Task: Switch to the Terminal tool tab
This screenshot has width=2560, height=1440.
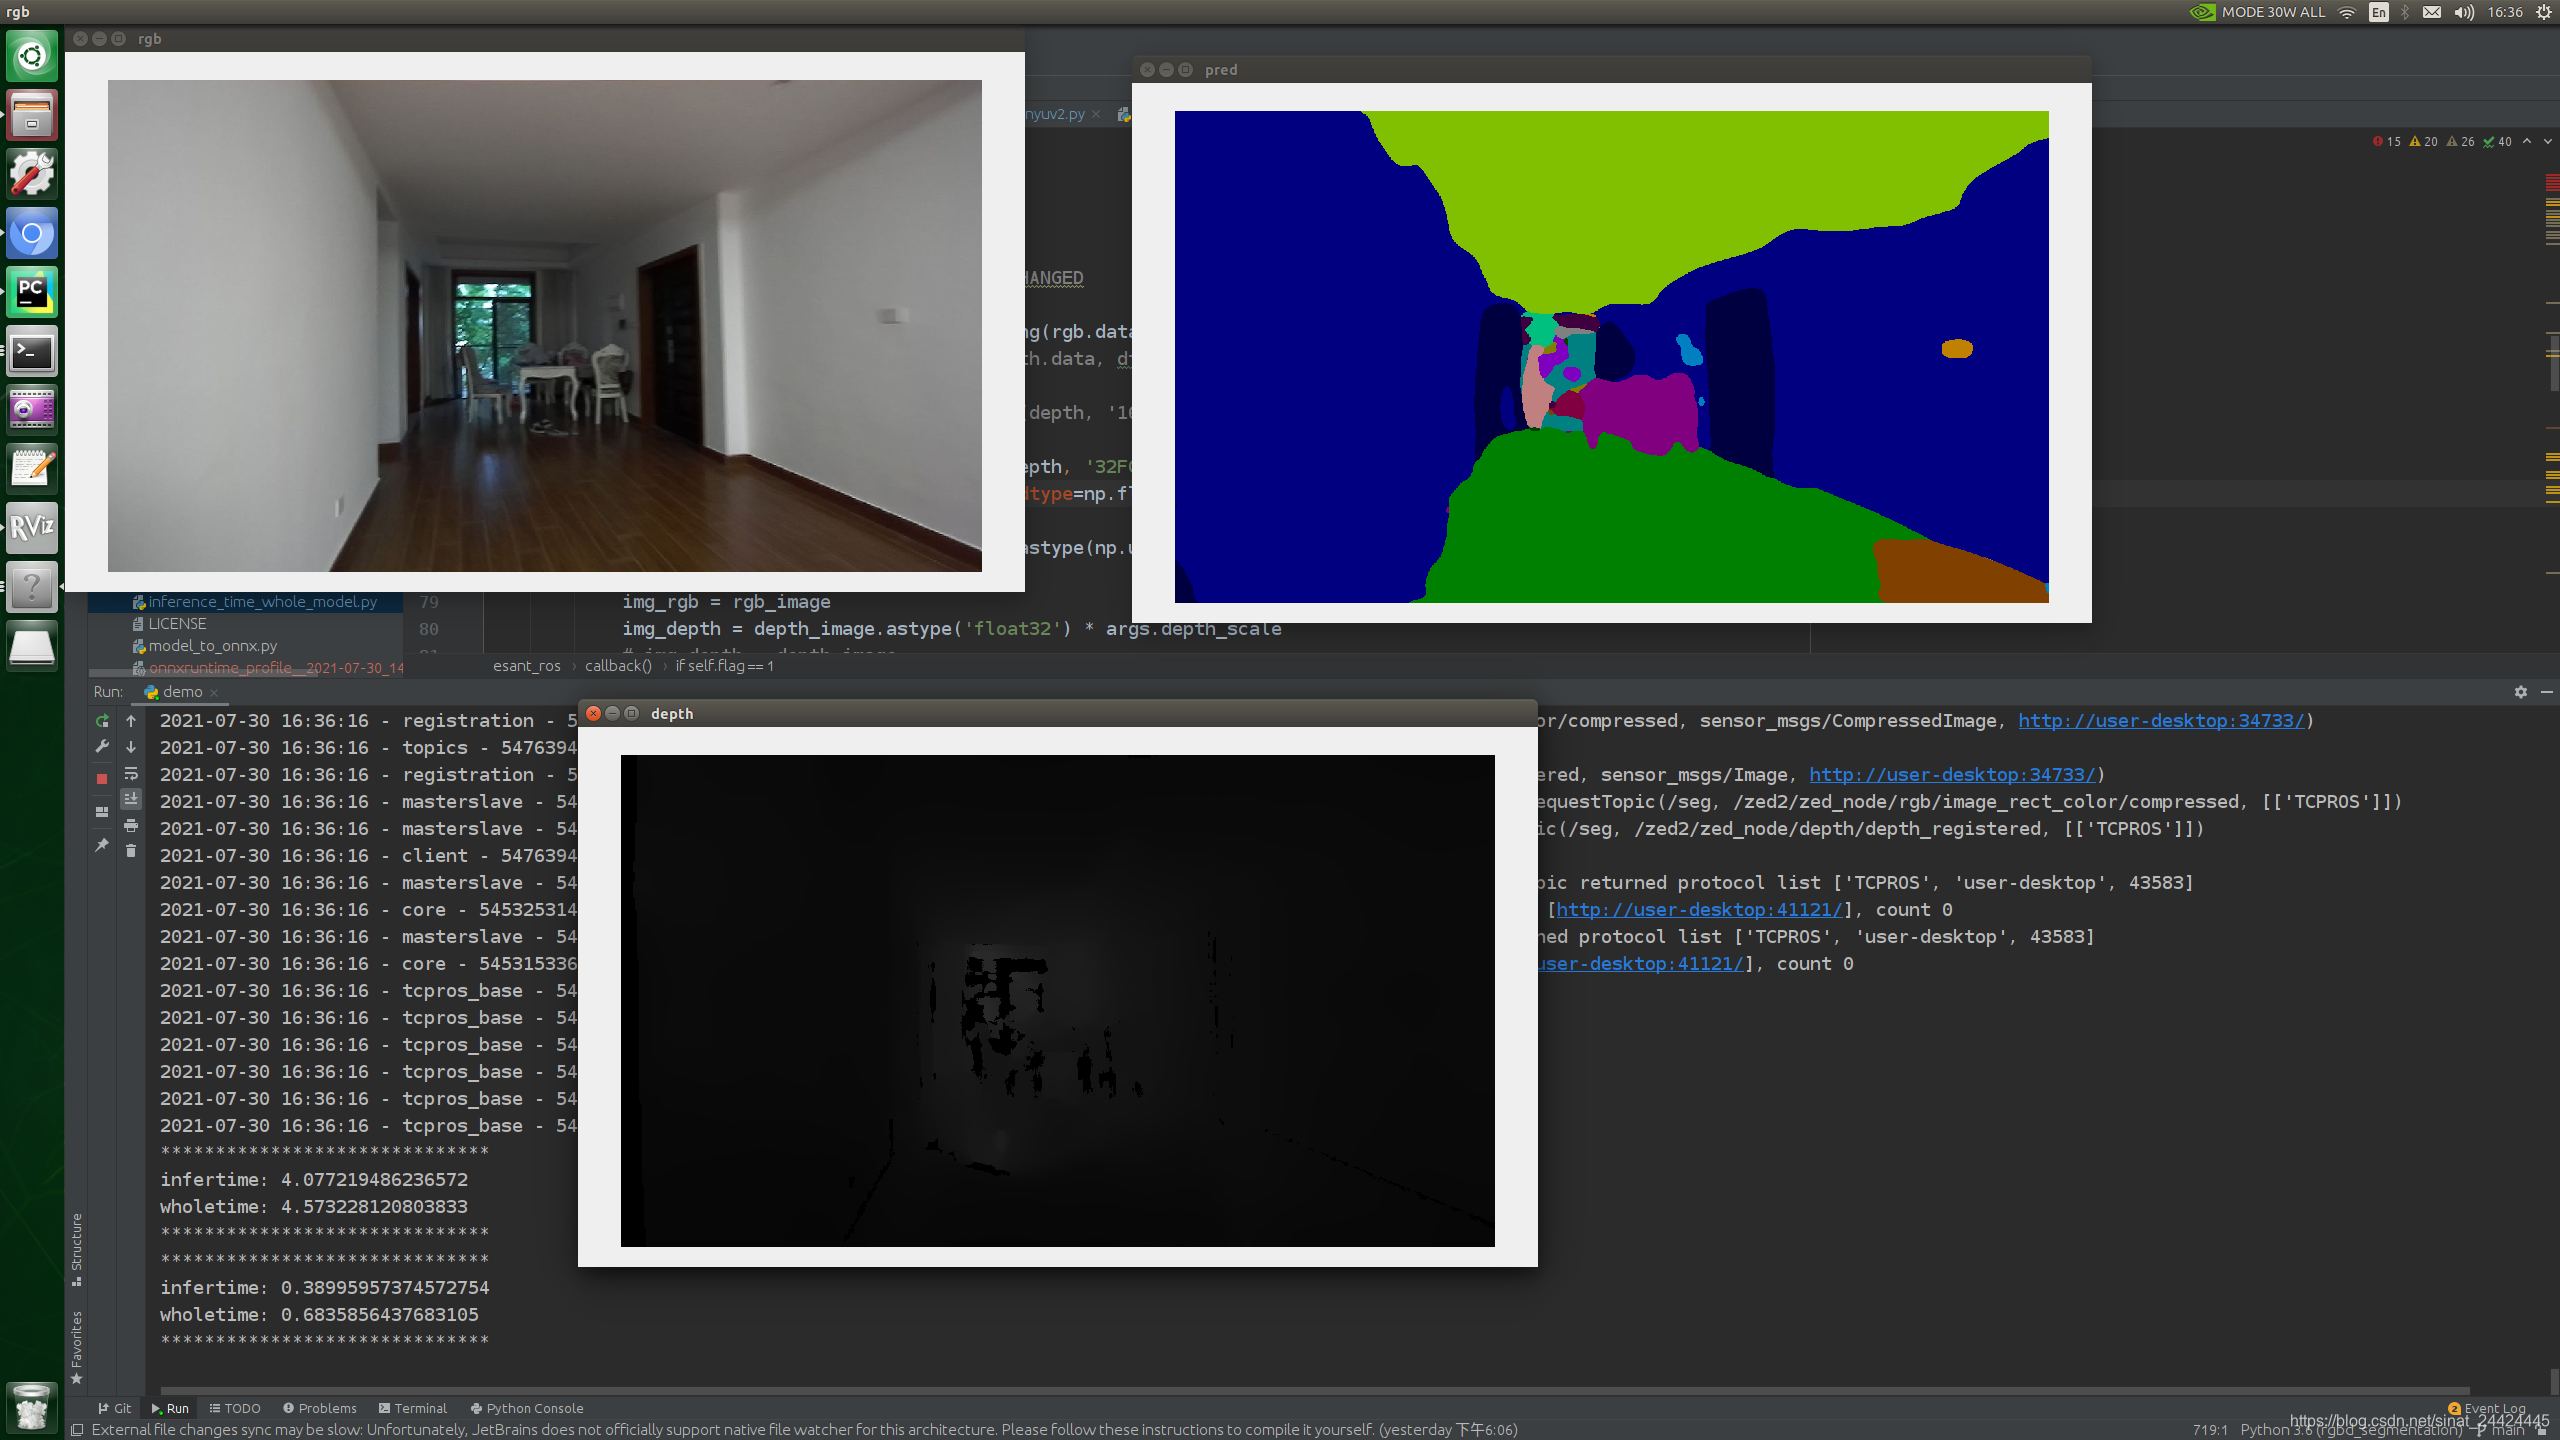Action: click(412, 1408)
